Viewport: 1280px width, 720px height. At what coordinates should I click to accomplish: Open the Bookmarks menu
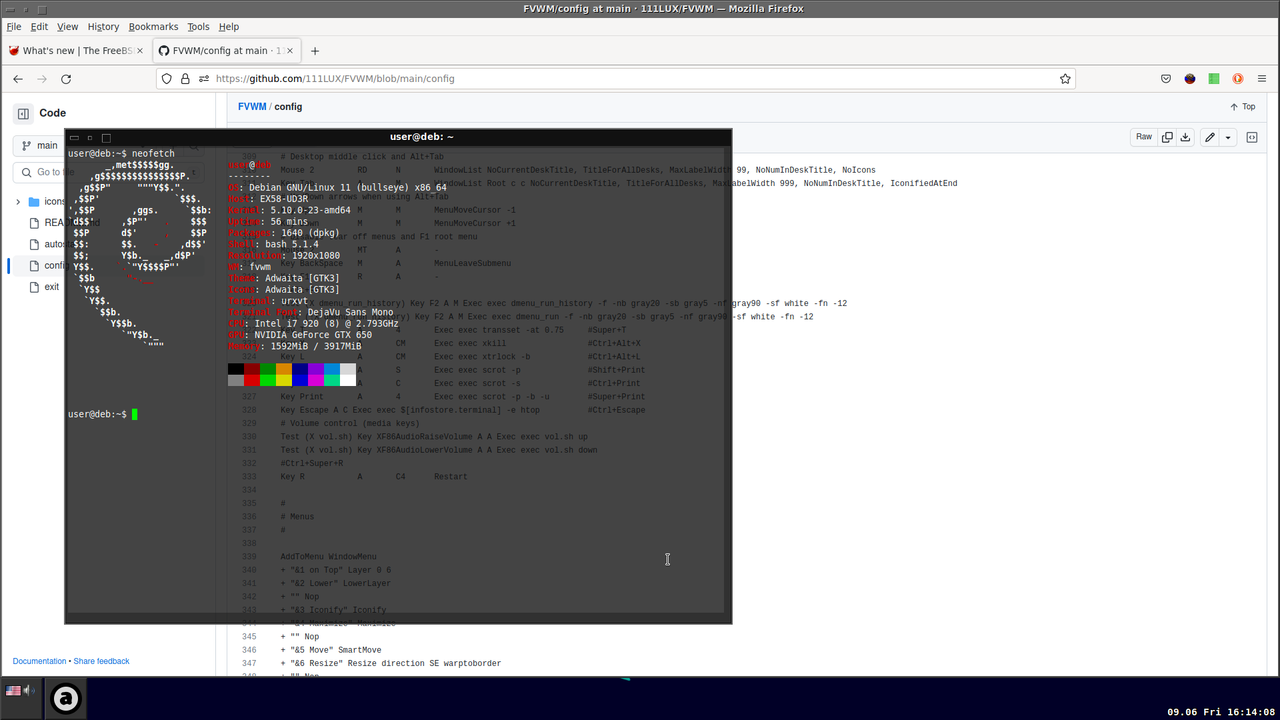[x=153, y=27]
